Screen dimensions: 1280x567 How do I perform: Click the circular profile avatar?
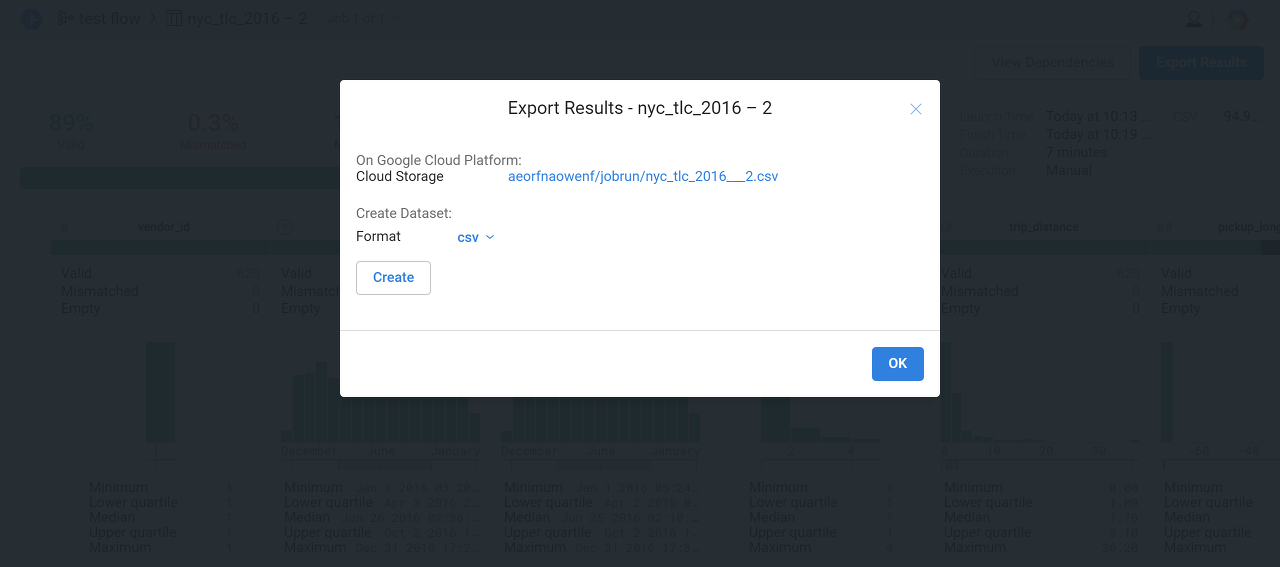coord(1238,19)
